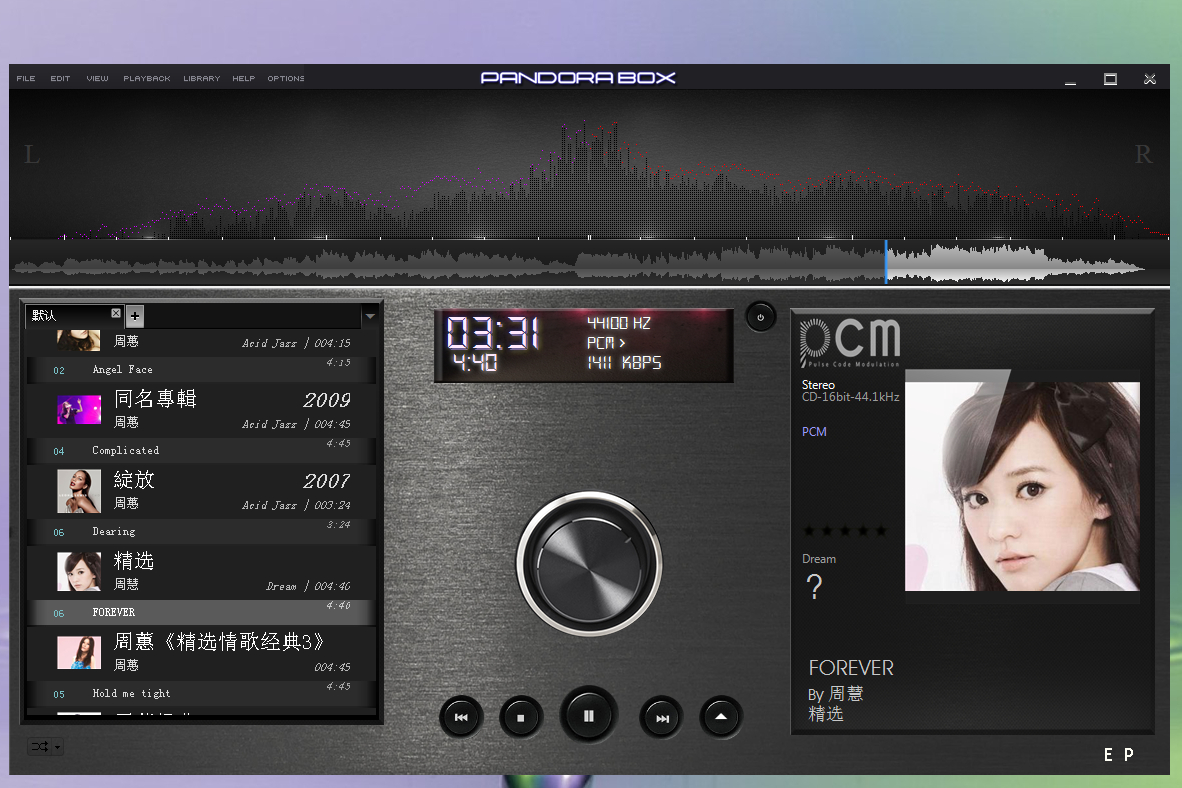Click the 精选 album cover thumbnail
The width and height of the screenshot is (1182, 788).
(x=79, y=572)
